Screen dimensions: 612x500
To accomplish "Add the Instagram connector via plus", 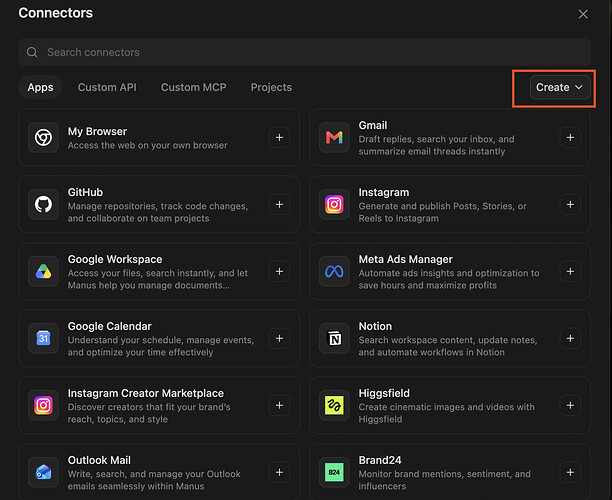I will 570,205.
